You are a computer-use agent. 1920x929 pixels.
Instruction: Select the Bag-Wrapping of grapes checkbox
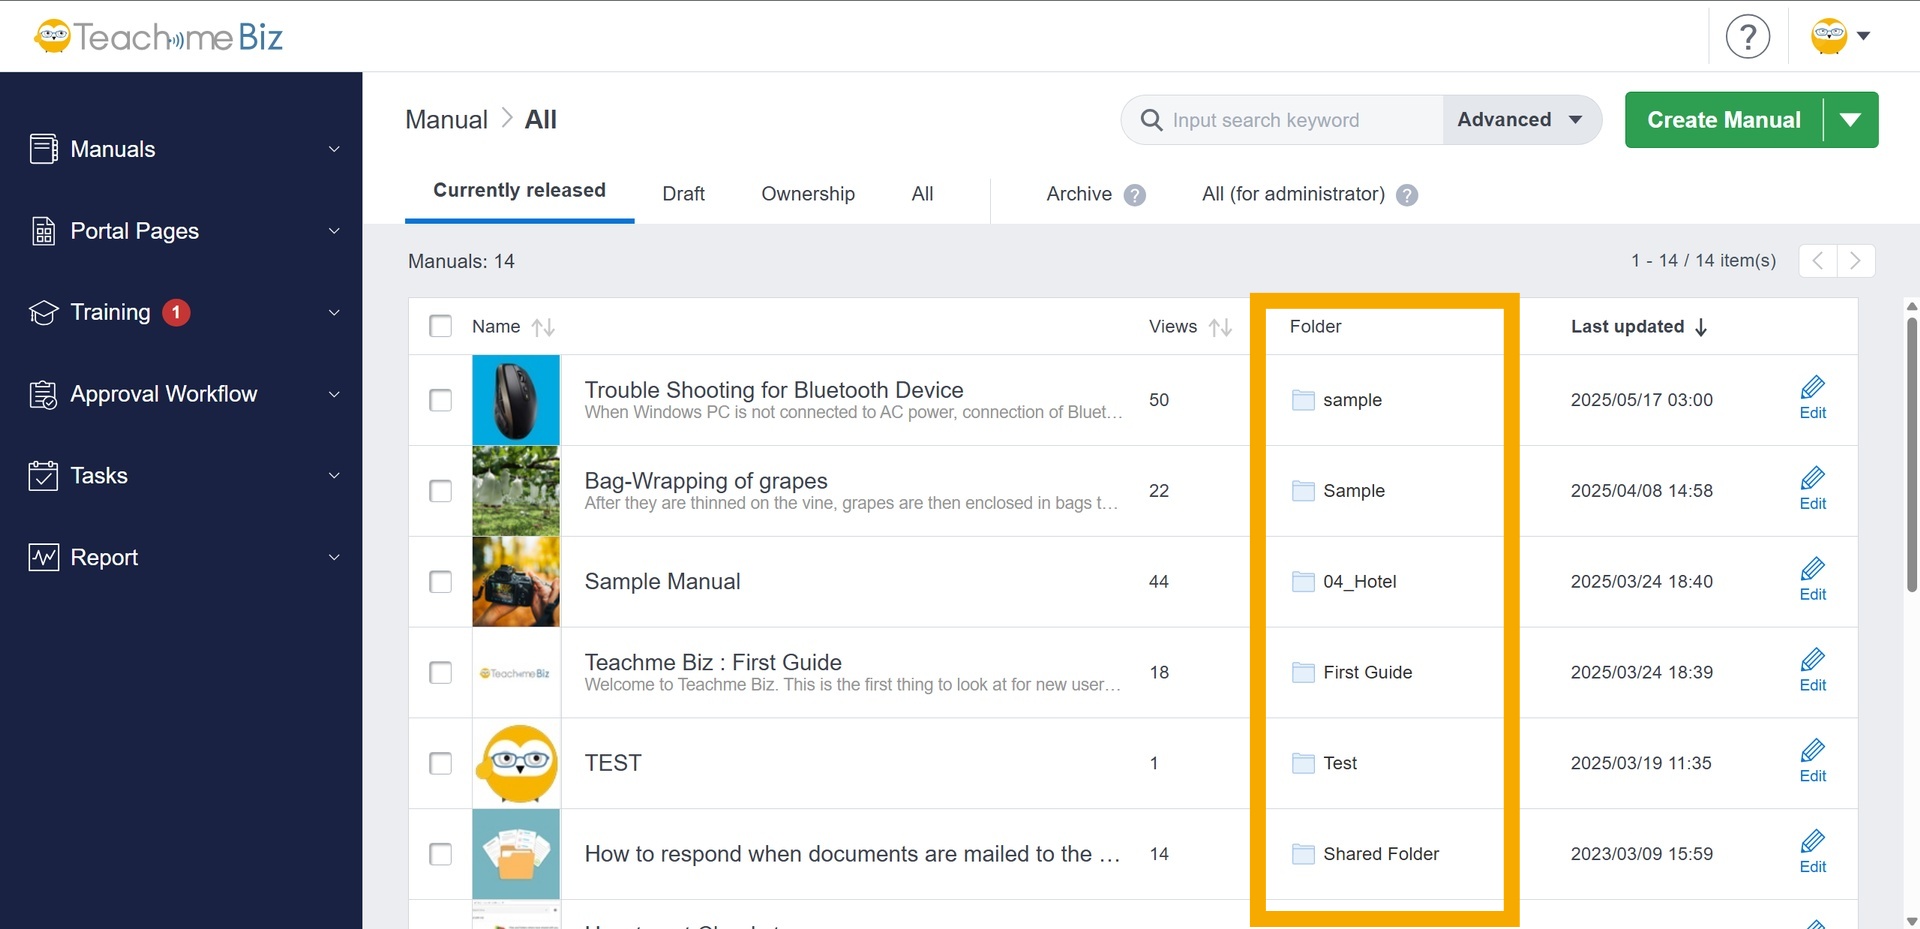click(440, 491)
